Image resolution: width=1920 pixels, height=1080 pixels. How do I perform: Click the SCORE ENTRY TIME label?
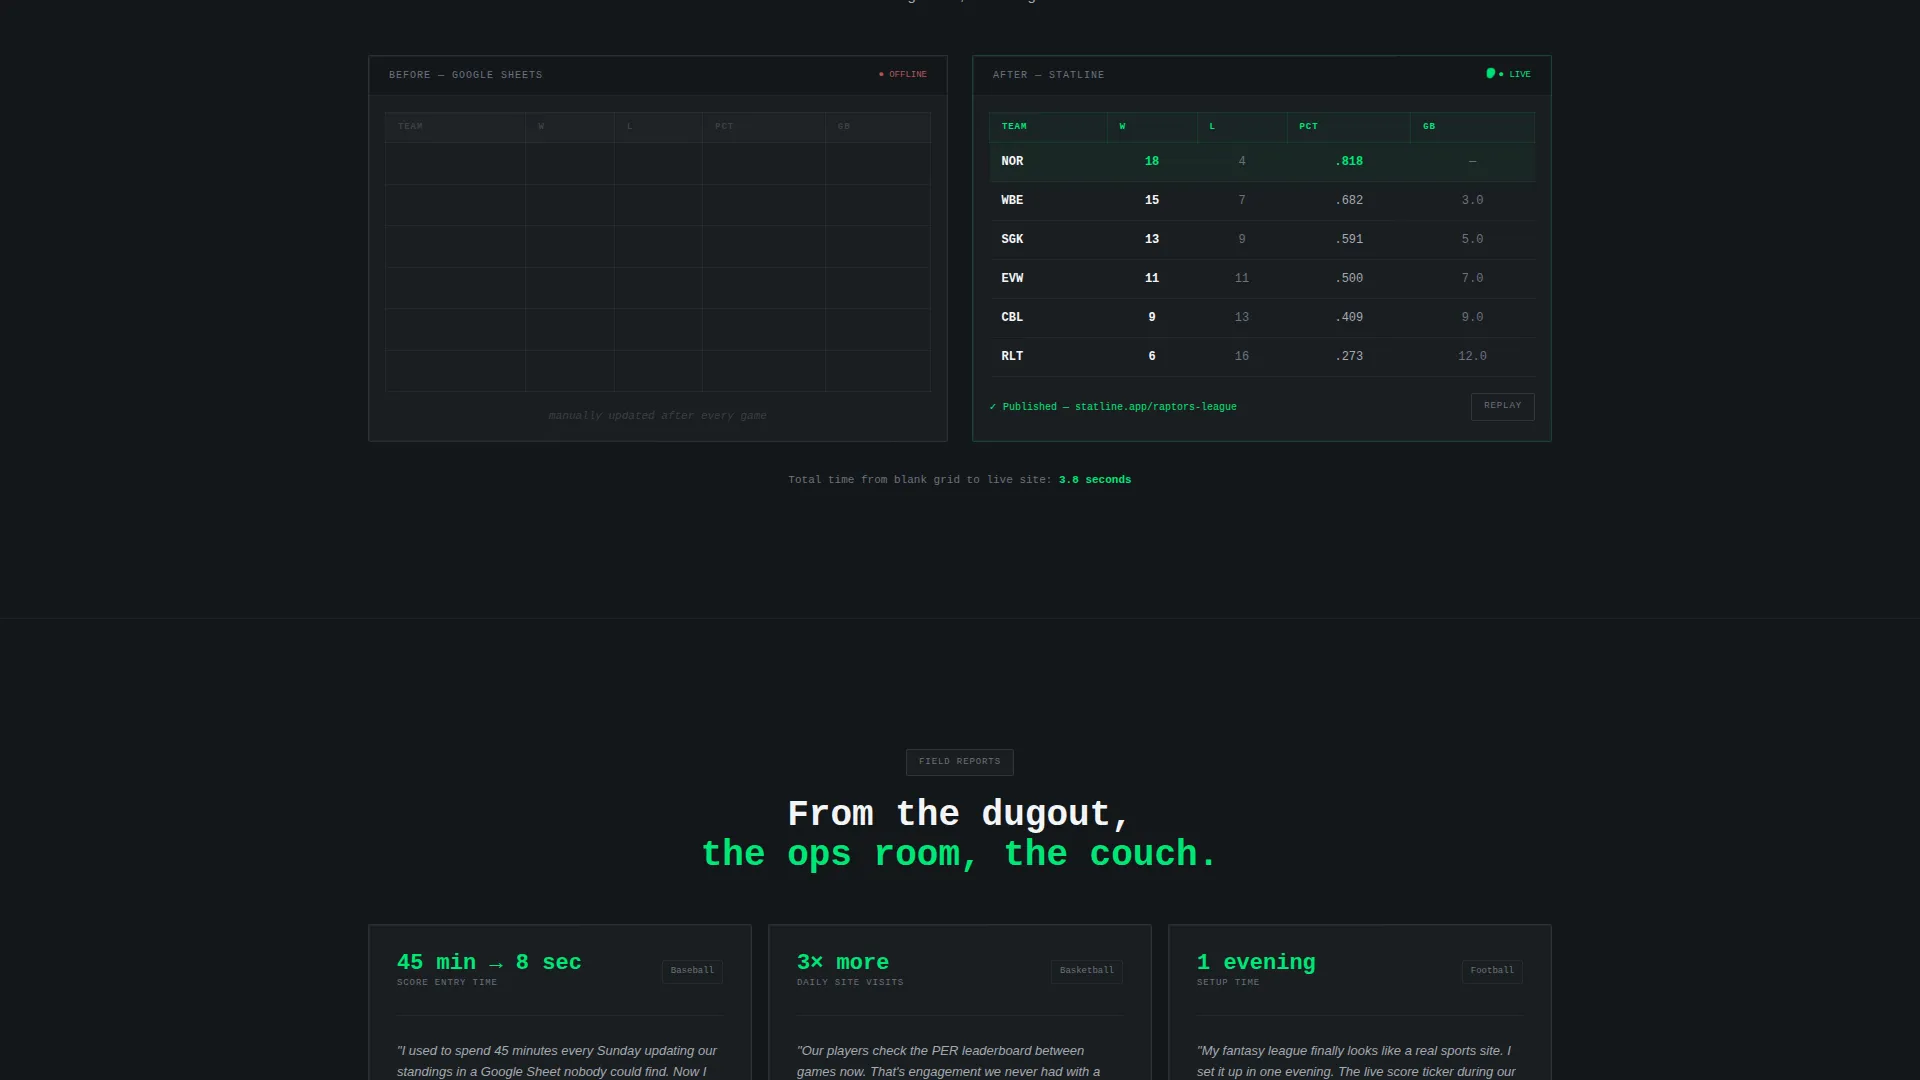pos(447,983)
